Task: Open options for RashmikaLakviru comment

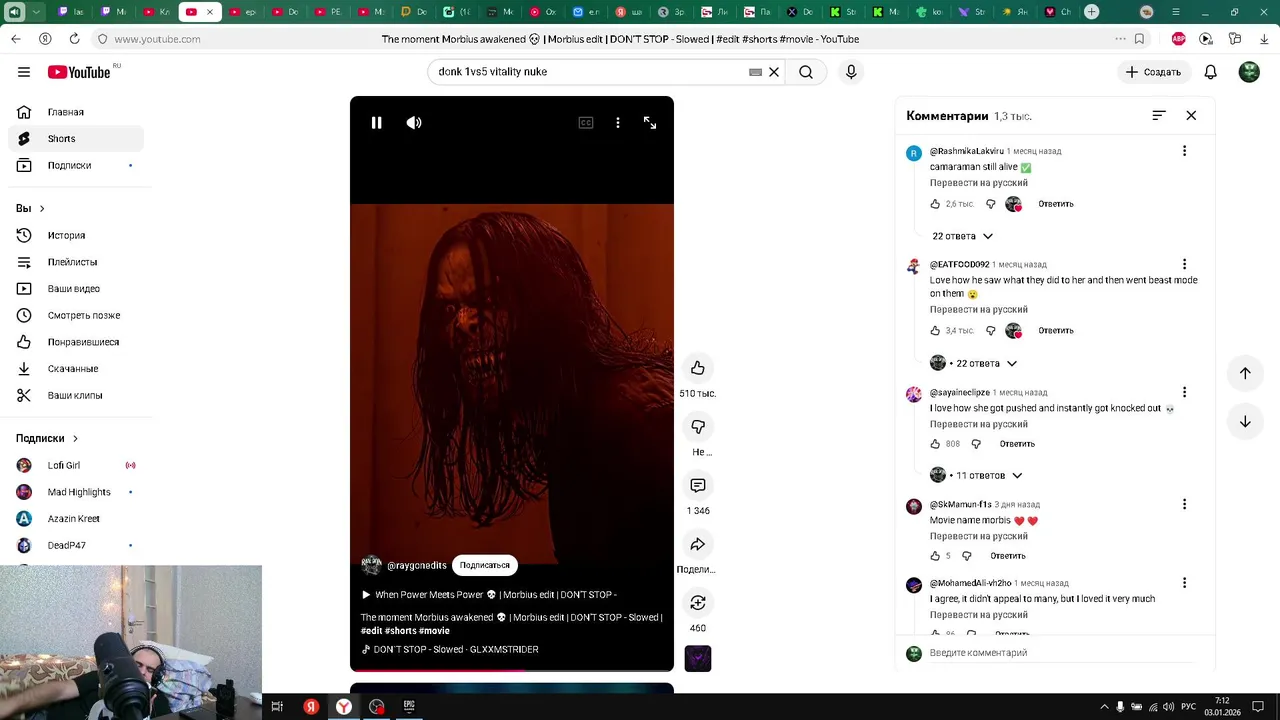Action: click(1184, 151)
